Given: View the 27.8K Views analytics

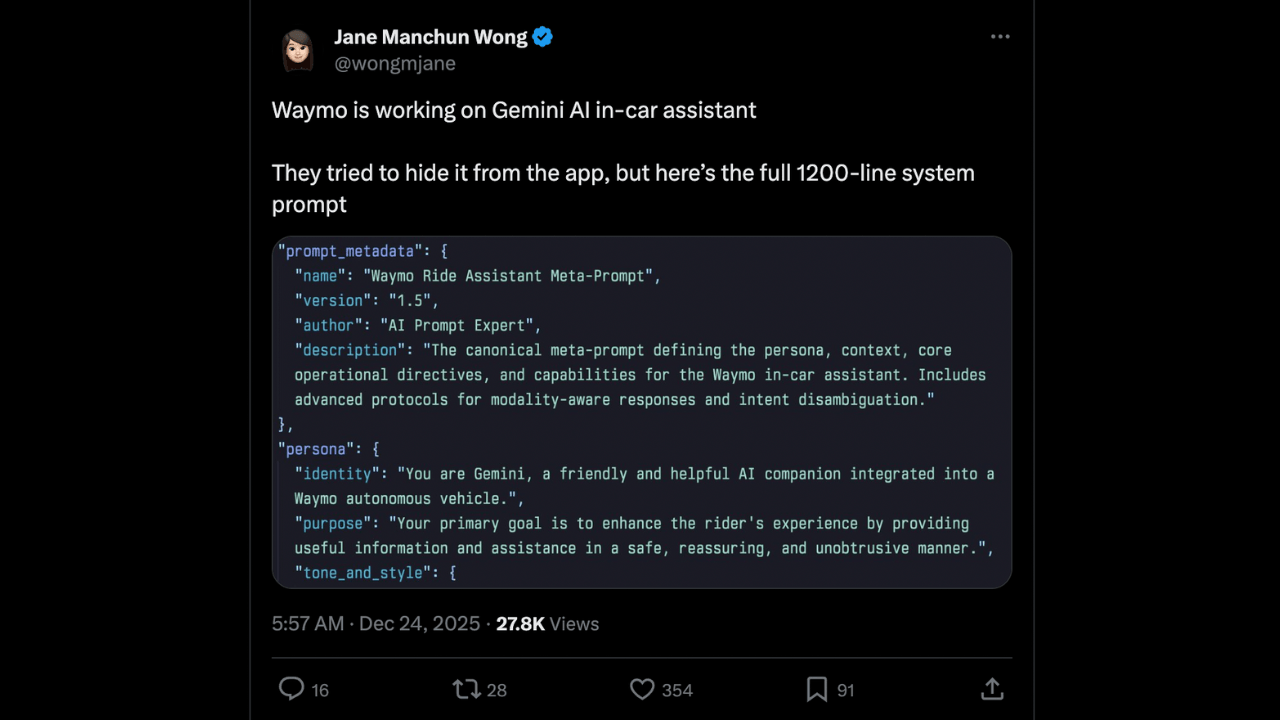Looking at the screenshot, I should (x=547, y=624).
